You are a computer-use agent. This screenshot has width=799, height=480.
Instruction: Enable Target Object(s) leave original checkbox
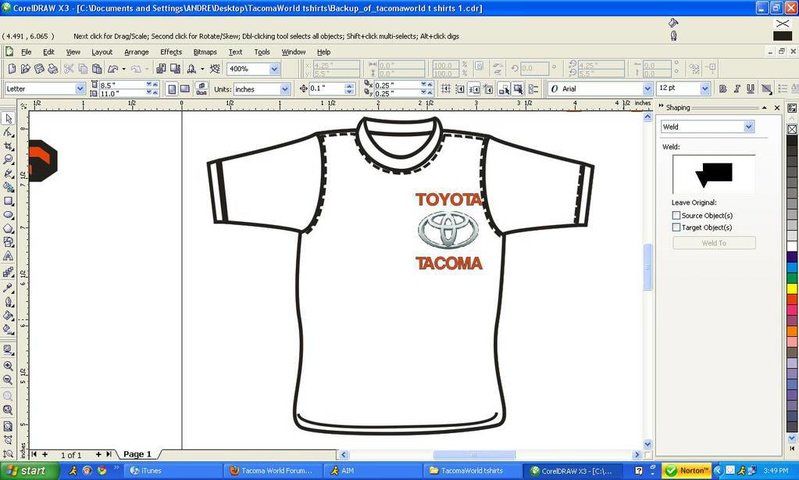point(676,227)
